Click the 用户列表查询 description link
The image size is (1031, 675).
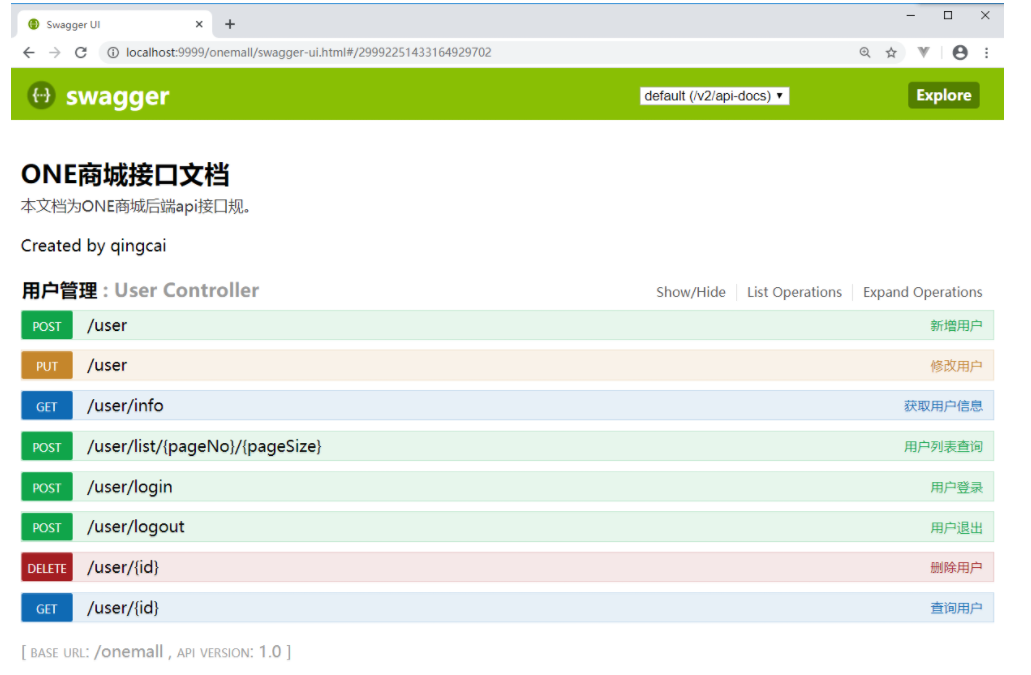click(x=943, y=447)
